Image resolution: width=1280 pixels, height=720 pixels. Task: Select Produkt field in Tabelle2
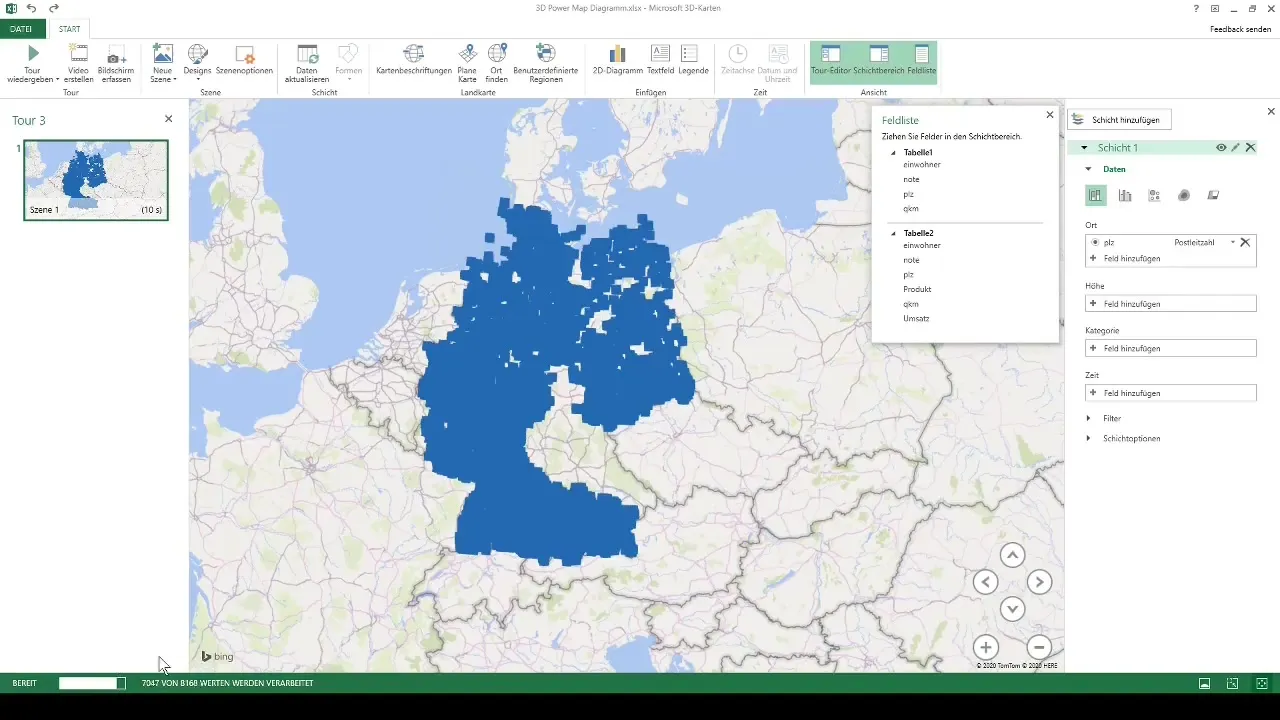click(x=917, y=289)
